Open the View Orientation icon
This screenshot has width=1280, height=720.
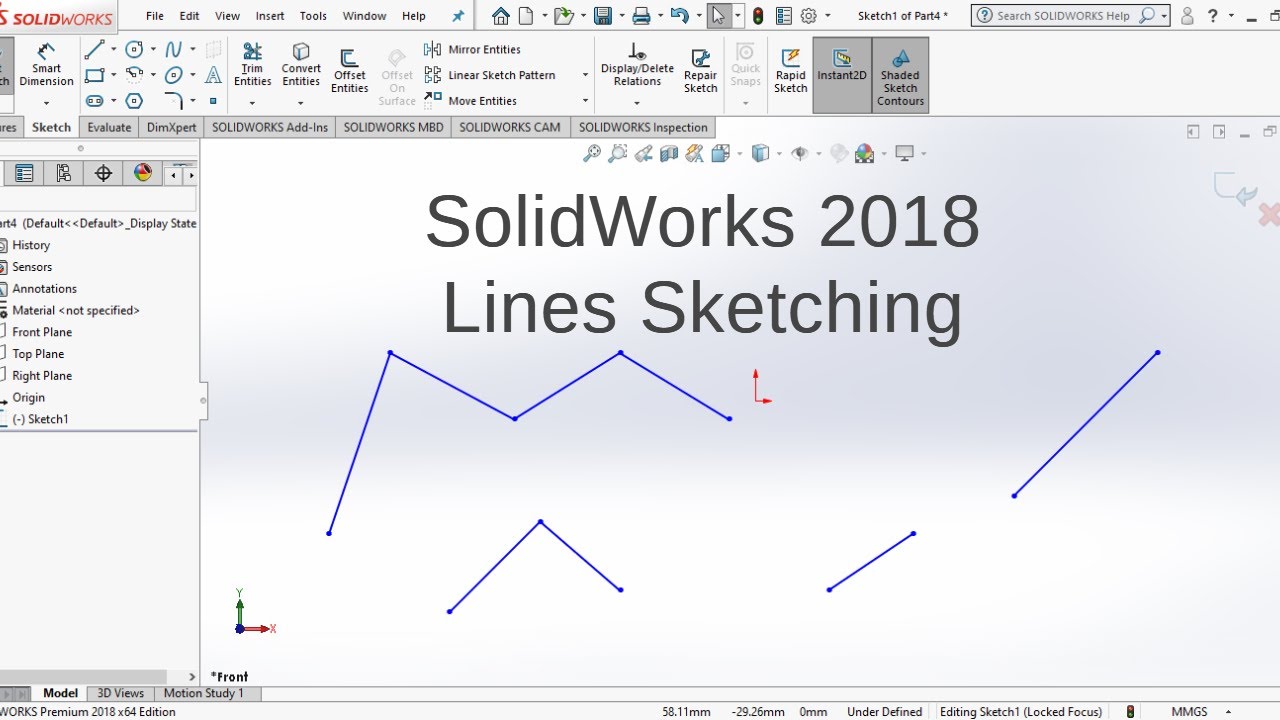[x=720, y=153]
